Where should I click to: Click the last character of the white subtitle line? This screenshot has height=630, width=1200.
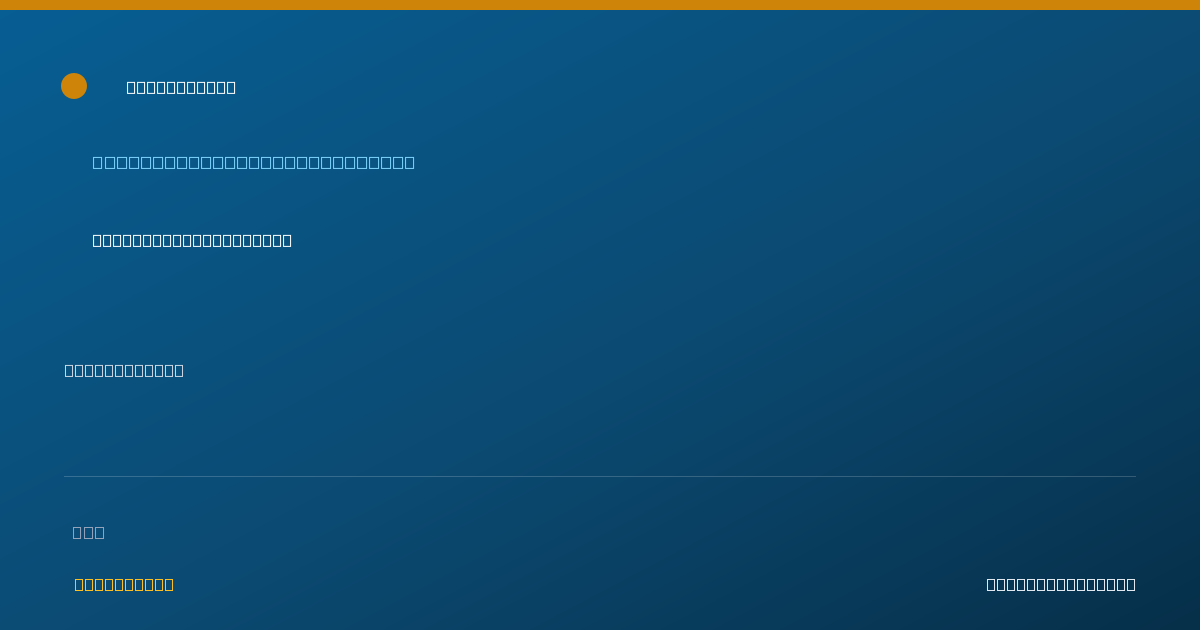point(287,240)
